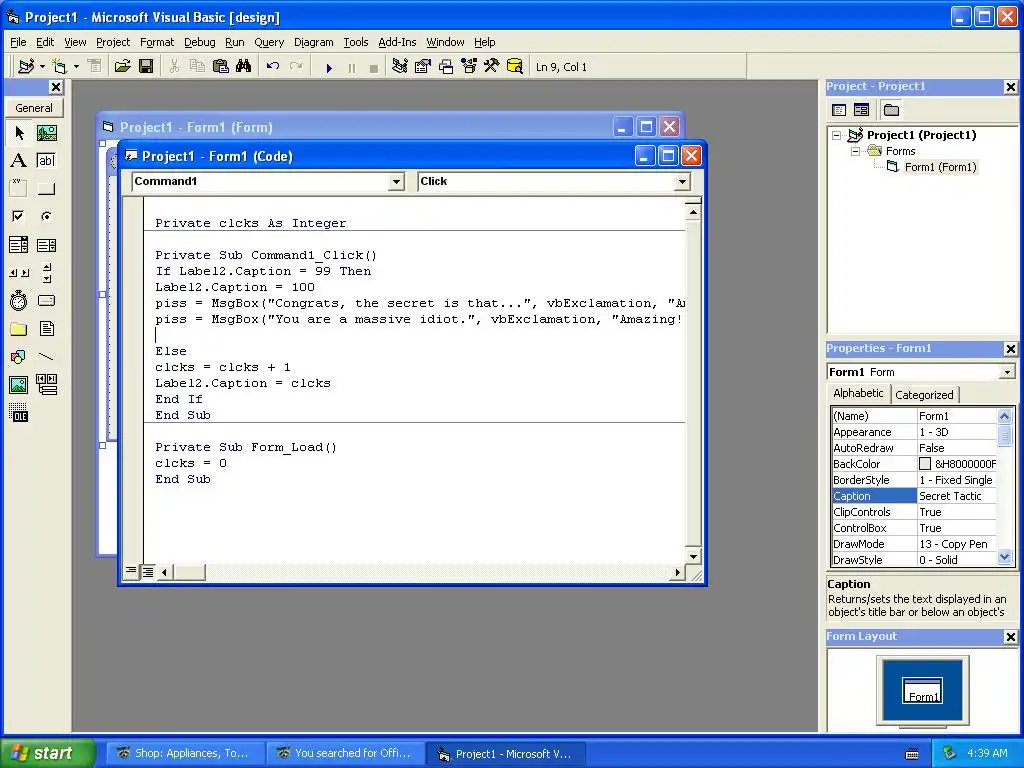
Task: Toggle Folders view in the Project panel
Action: coord(891,110)
